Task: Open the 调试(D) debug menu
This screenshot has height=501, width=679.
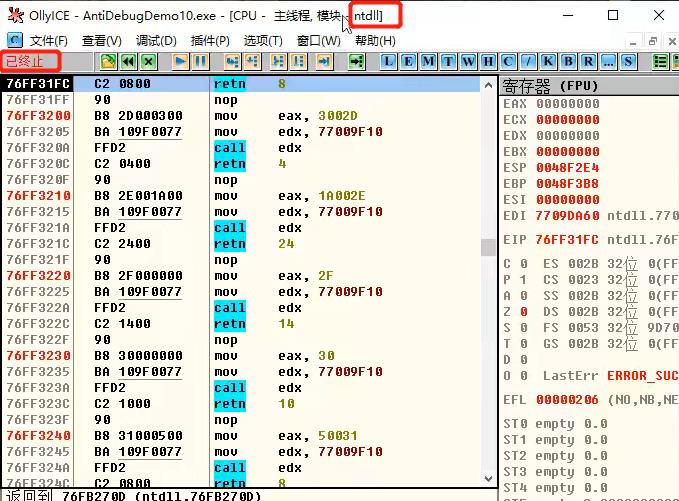Action: pos(156,40)
